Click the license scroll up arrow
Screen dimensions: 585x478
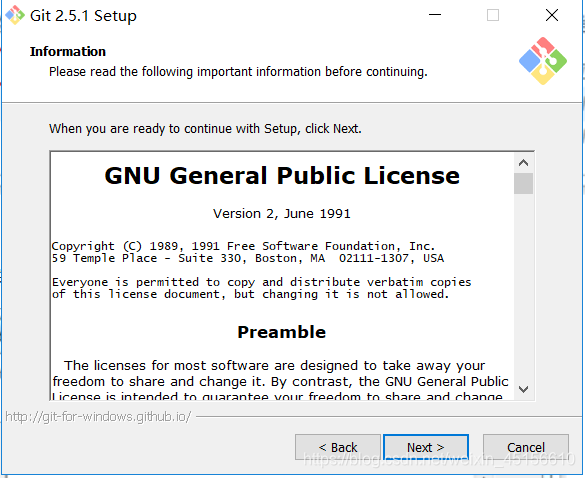click(x=523, y=163)
